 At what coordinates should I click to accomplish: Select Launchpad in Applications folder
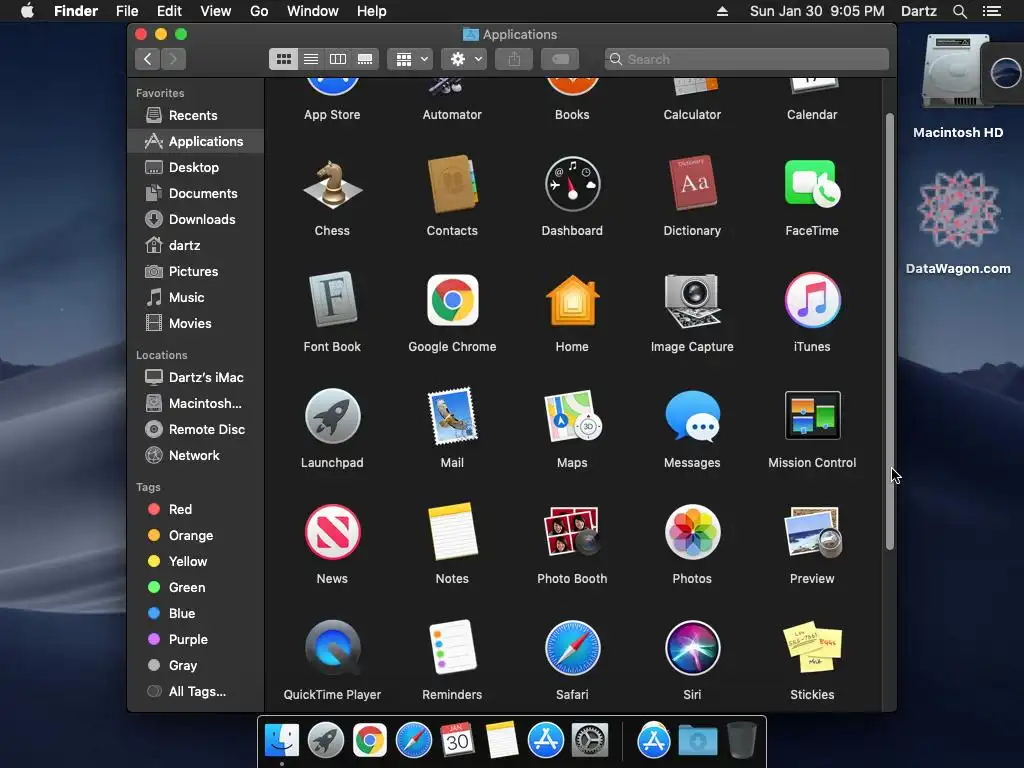coord(332,417)
